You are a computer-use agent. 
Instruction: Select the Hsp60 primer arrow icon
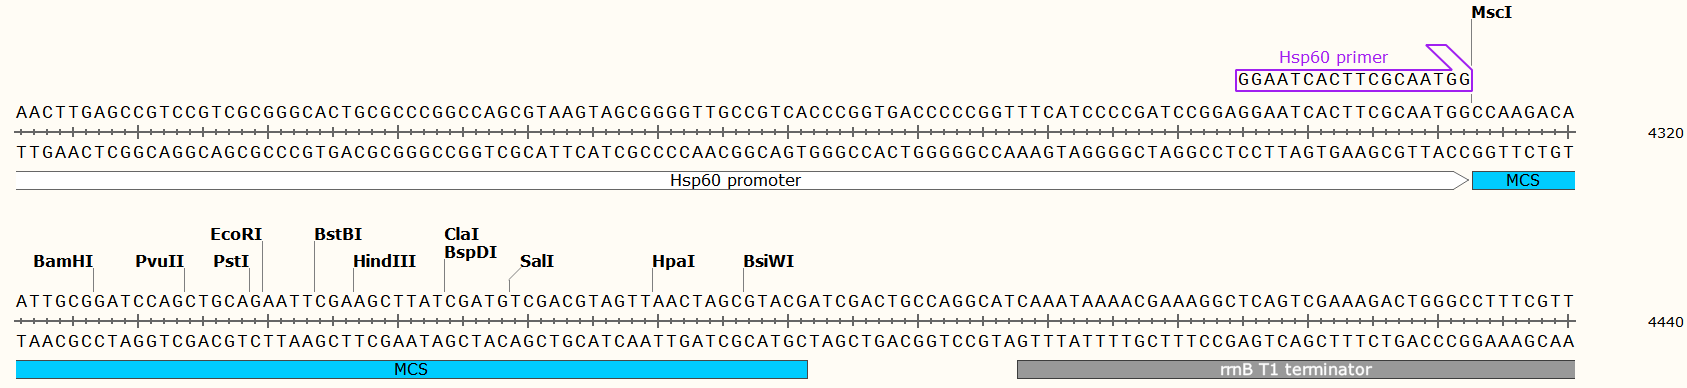(x=1449, y=57)
